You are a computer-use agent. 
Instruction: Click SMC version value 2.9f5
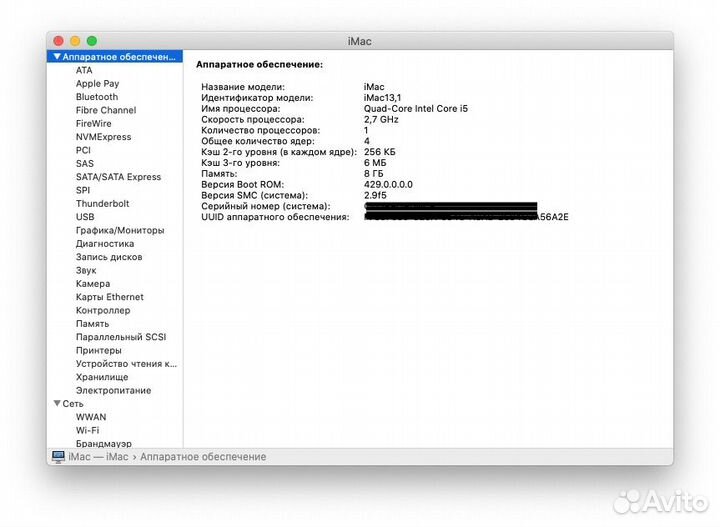(x=375, y=195)
